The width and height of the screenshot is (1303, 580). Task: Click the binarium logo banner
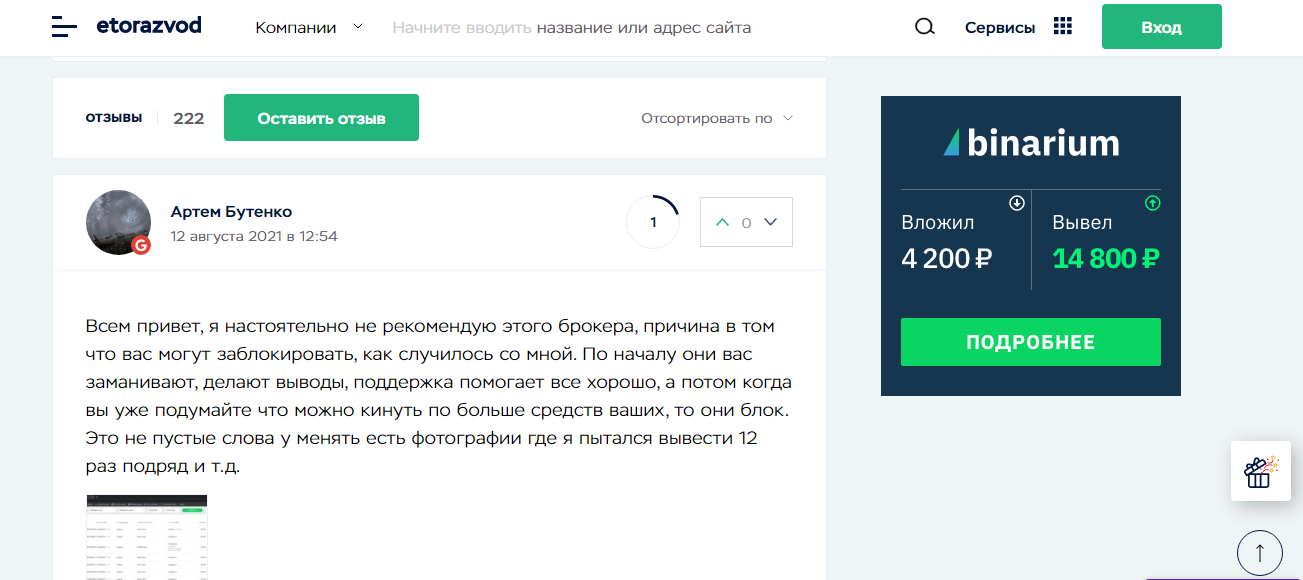1031,143
